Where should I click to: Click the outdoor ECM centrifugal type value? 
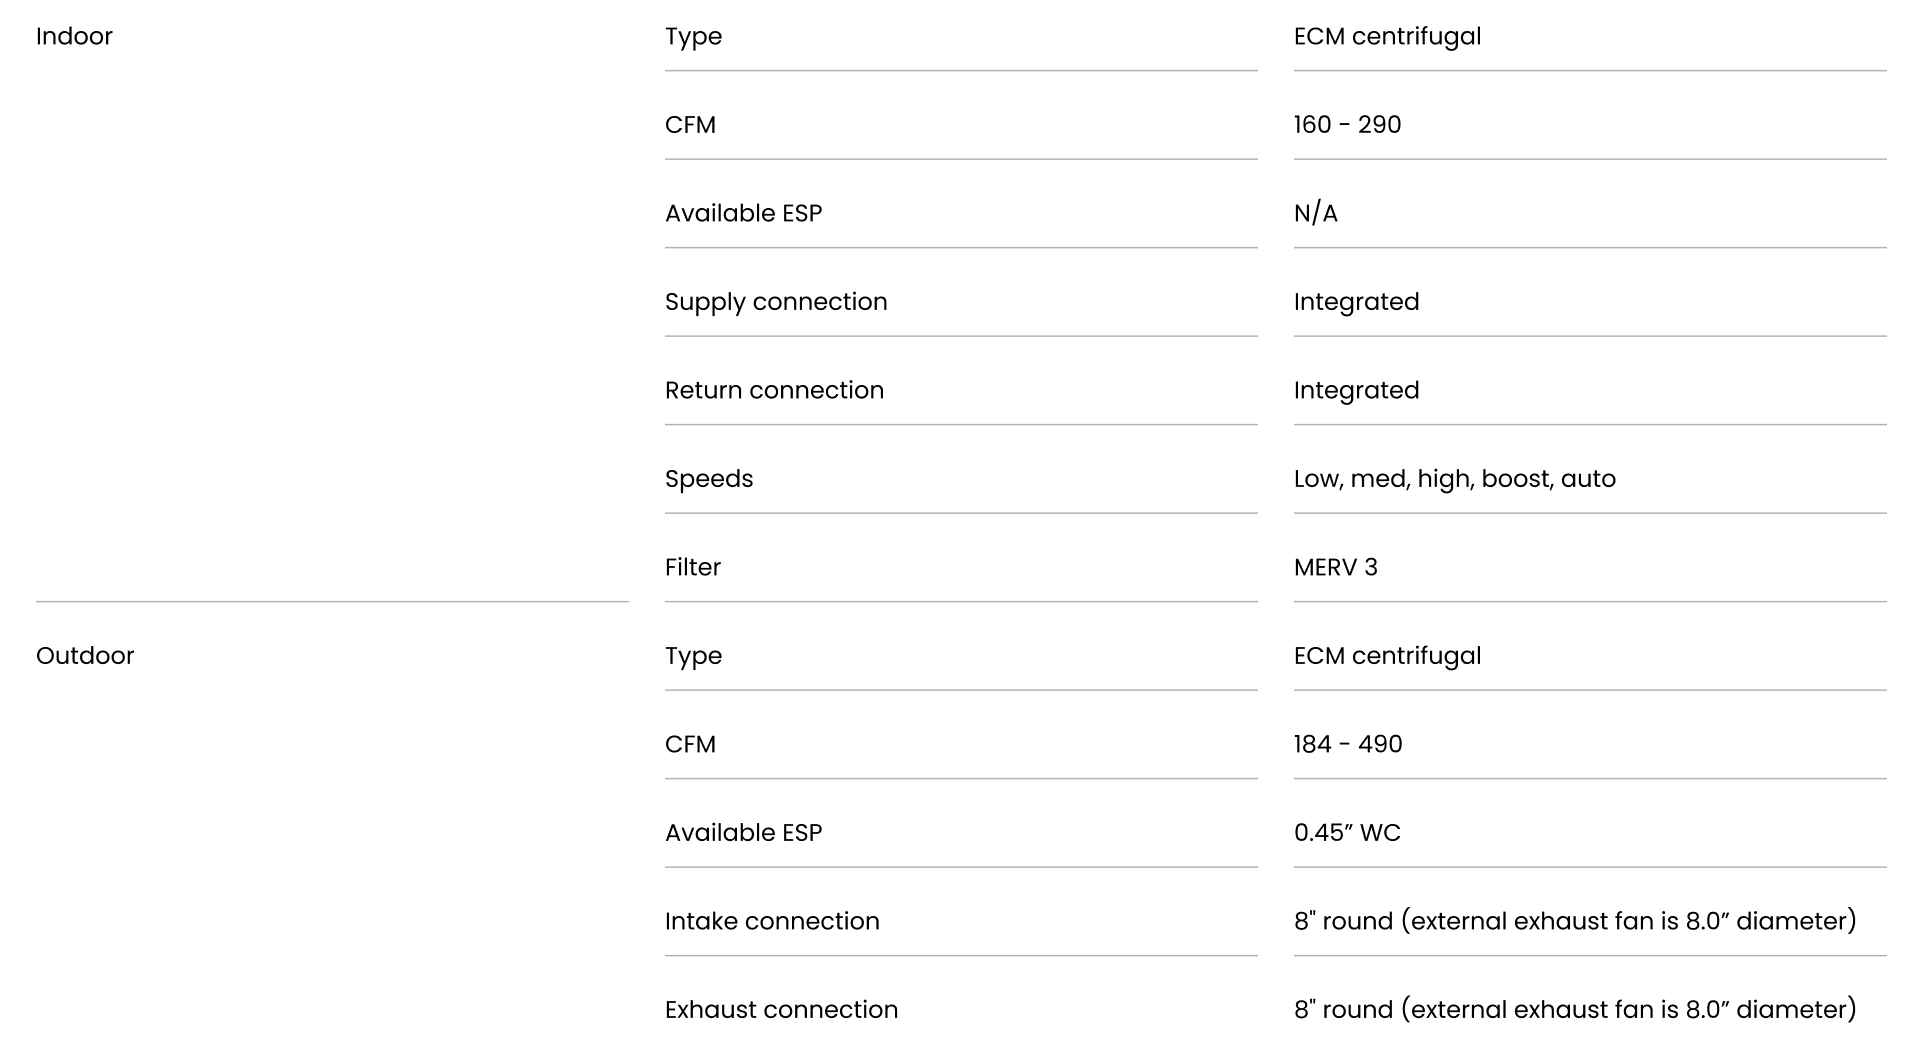coord(1387,657)
